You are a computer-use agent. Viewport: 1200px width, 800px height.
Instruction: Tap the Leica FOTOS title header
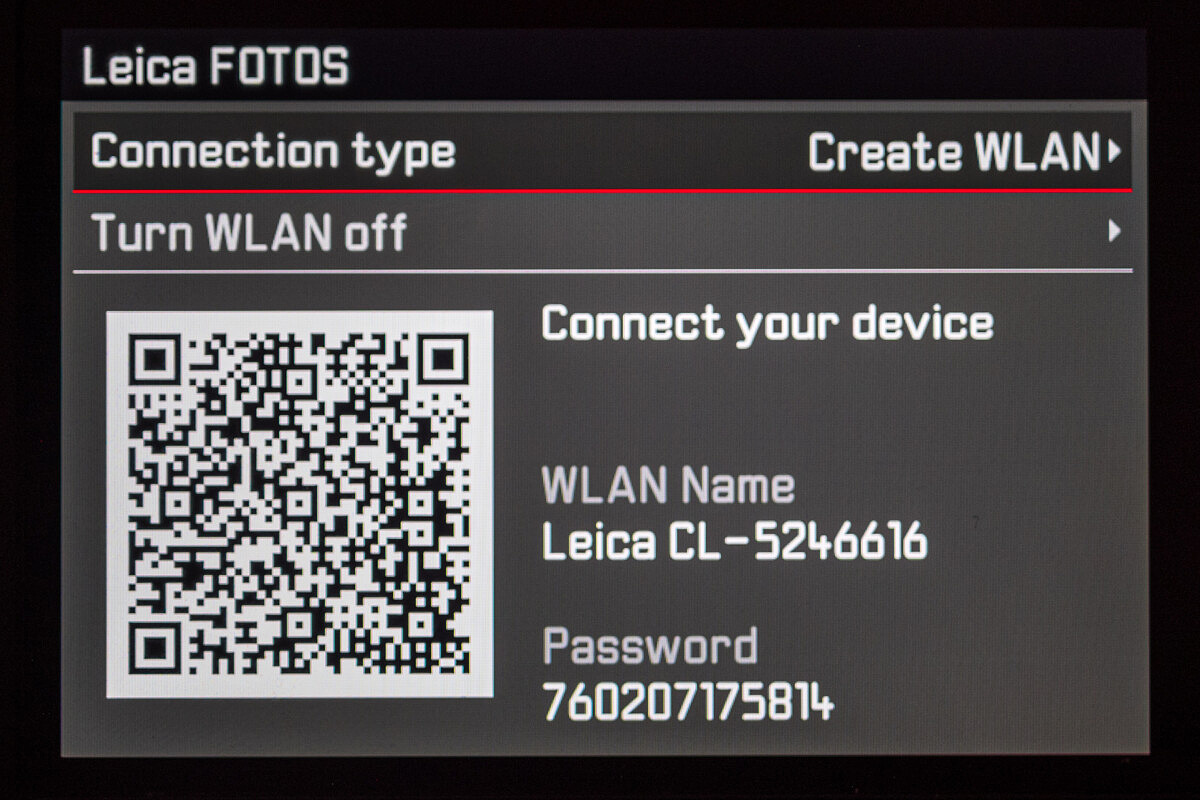coord(215,67)
